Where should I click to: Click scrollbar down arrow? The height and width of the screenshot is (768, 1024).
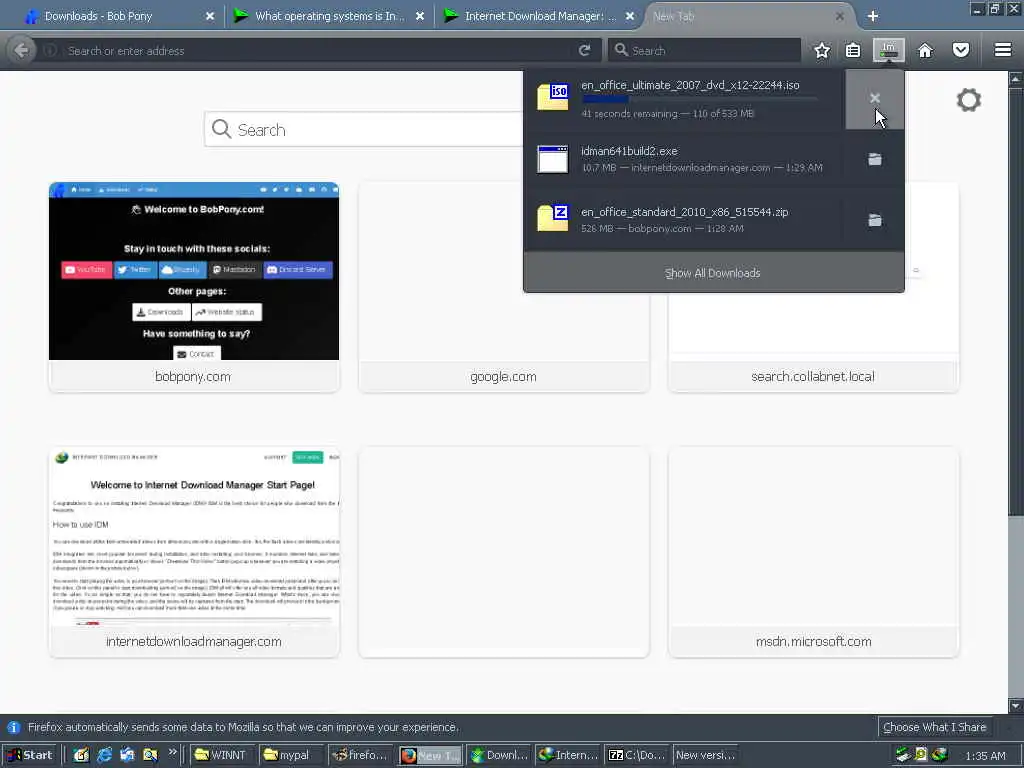point(1016,705)
